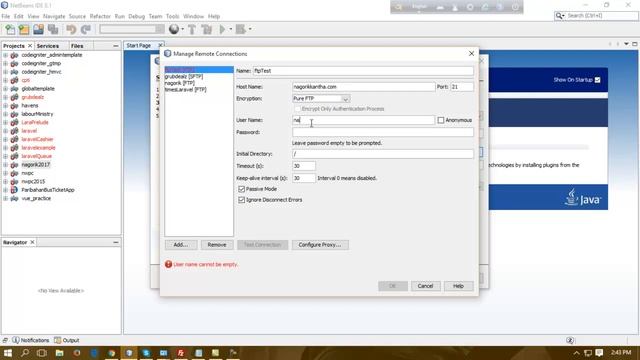Click the Clean and Build icon
The width and height of the screenshot is (640, 360).
click(x=207, y=29)
